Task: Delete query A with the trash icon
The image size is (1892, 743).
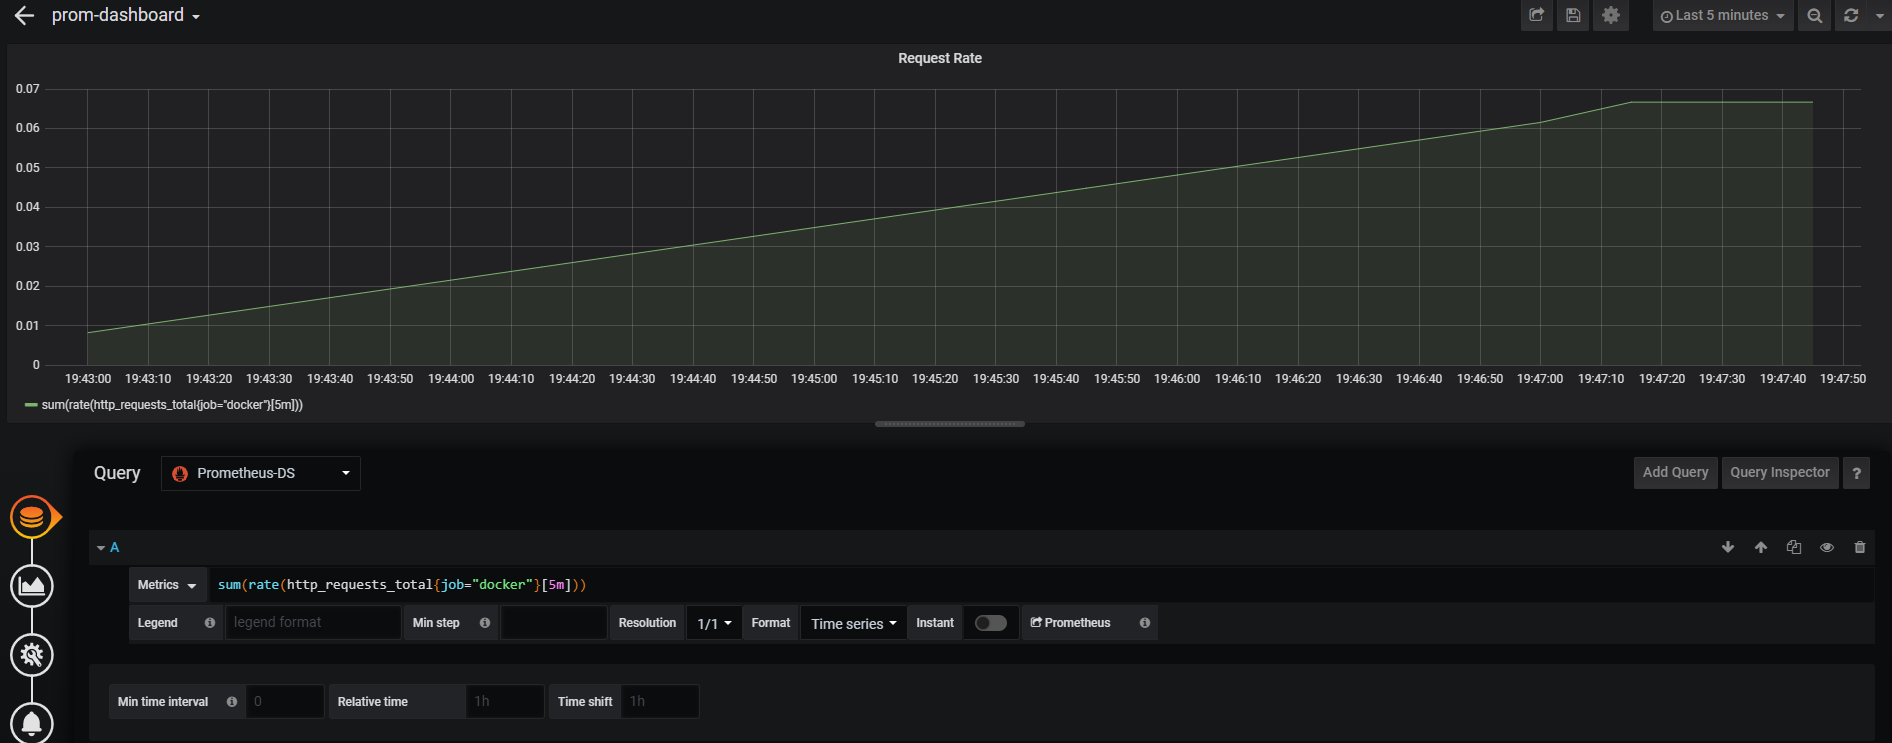Action: click(1860, 547)
